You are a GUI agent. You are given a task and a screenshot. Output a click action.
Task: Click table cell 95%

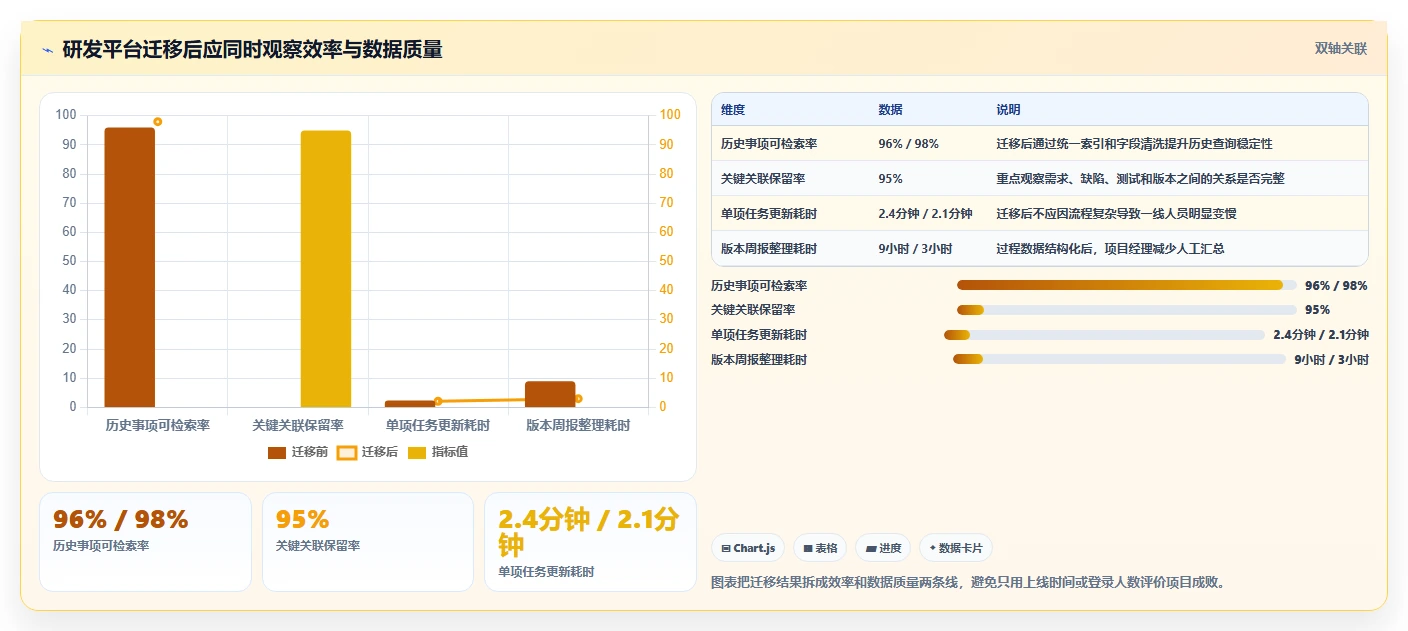(x=890, y=179)
